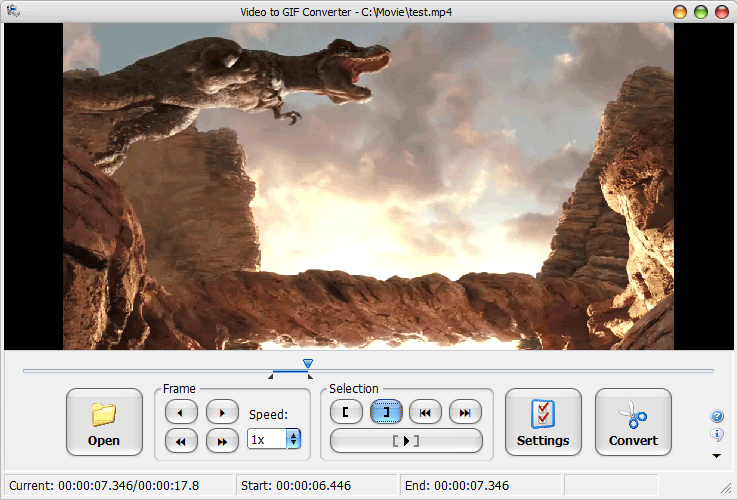Jump to selection end
The image size is (737, 500).
tap(465, 411)
